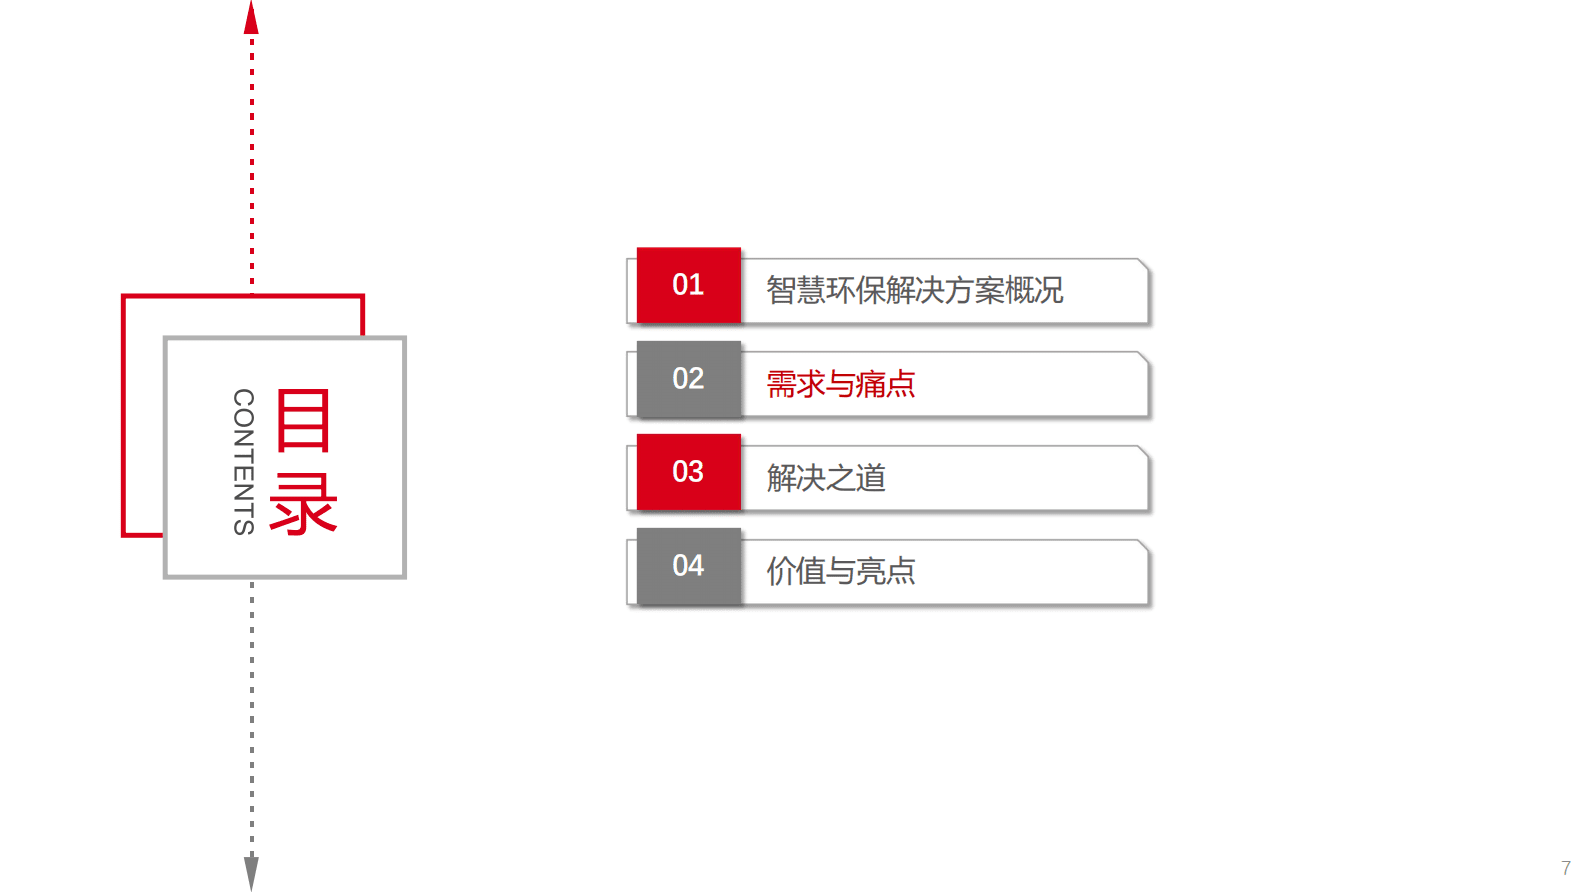Screen dimensions: 1587x892
Task: Select the red dotted vertical line
Action: (251, 160)
